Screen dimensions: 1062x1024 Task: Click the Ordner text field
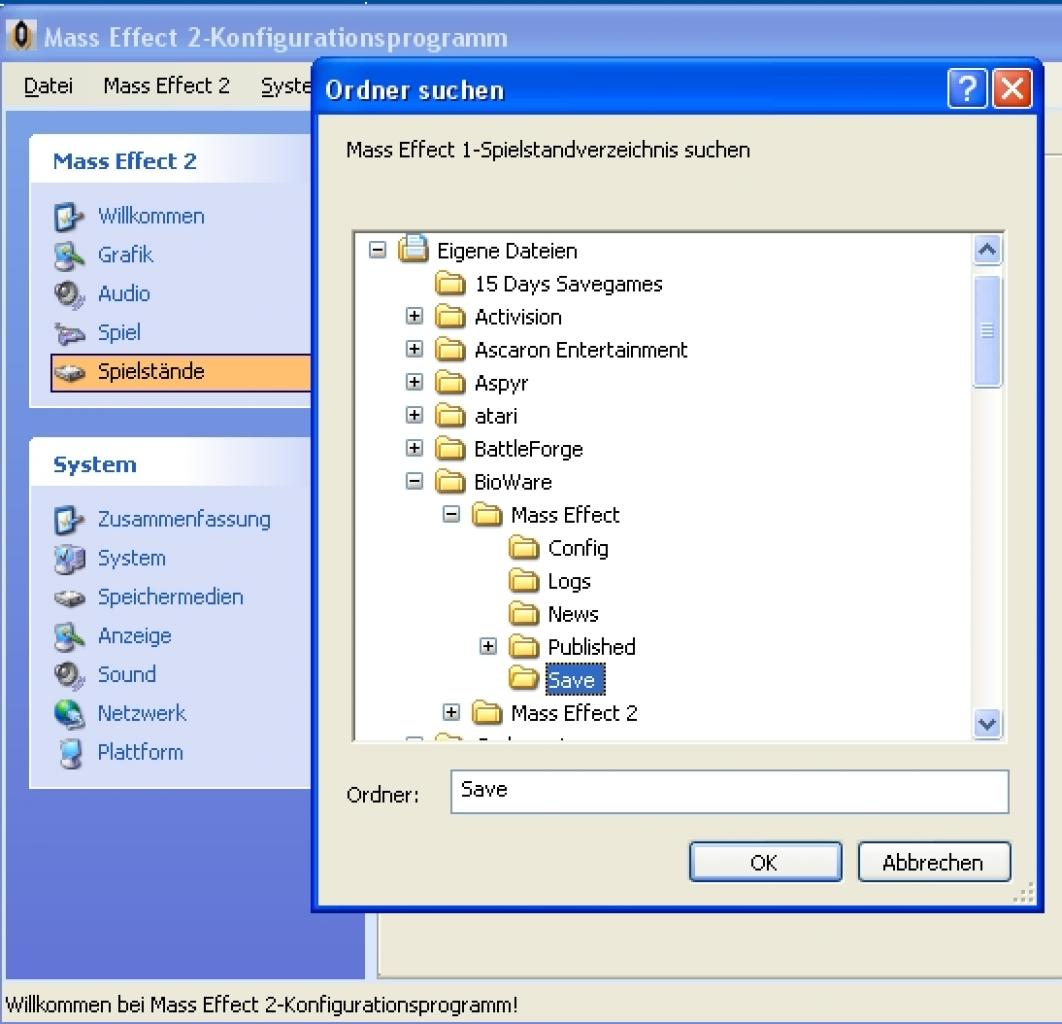point(729,791)
